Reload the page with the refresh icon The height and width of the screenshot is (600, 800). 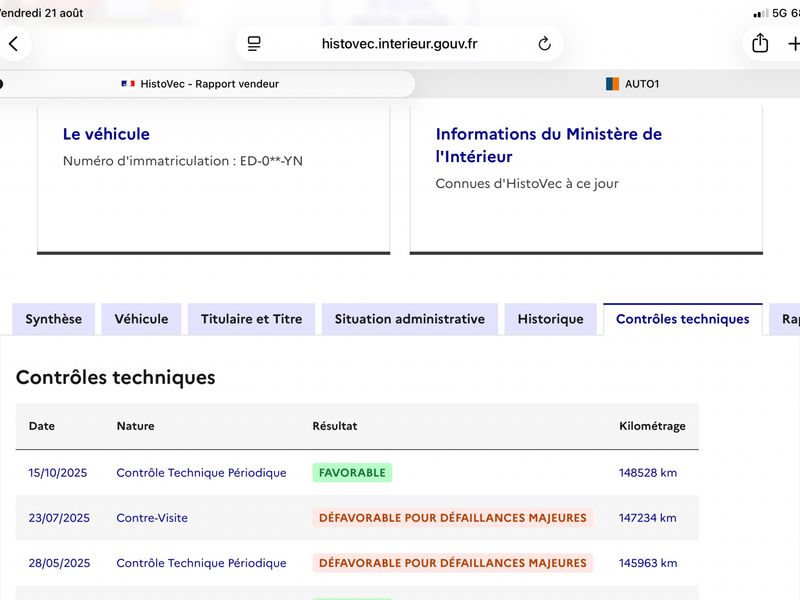point(544,44)
